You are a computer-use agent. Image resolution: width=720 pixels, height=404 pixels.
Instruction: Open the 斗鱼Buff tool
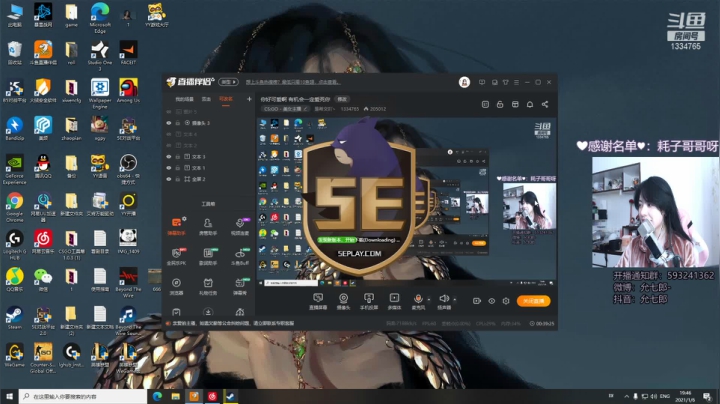239,257
